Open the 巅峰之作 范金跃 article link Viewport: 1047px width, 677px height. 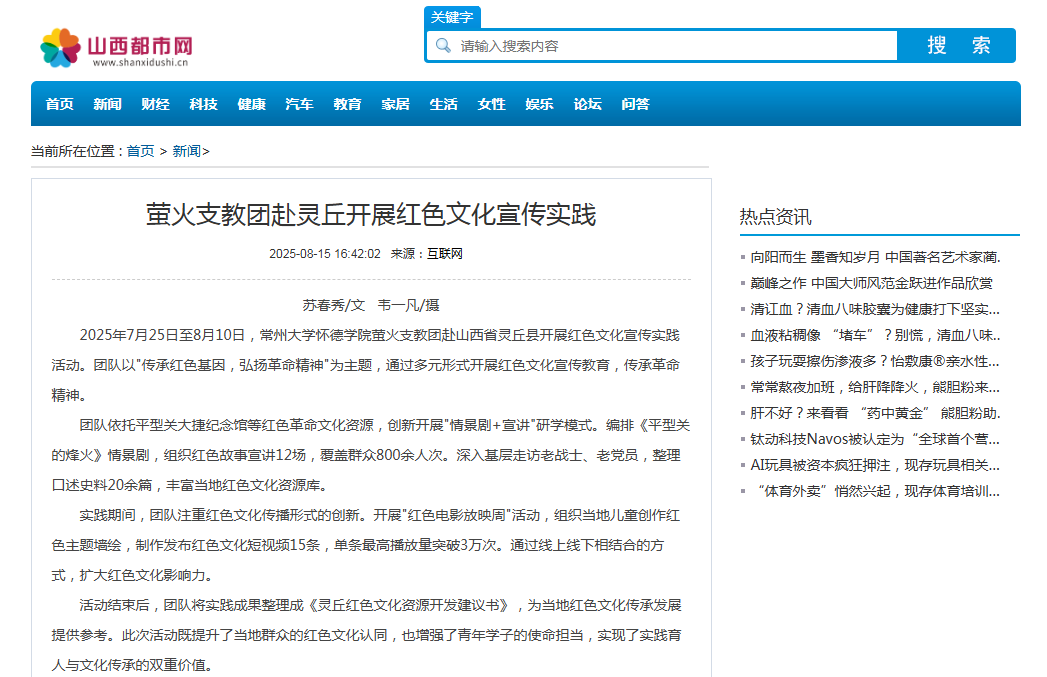coord(871,283)
